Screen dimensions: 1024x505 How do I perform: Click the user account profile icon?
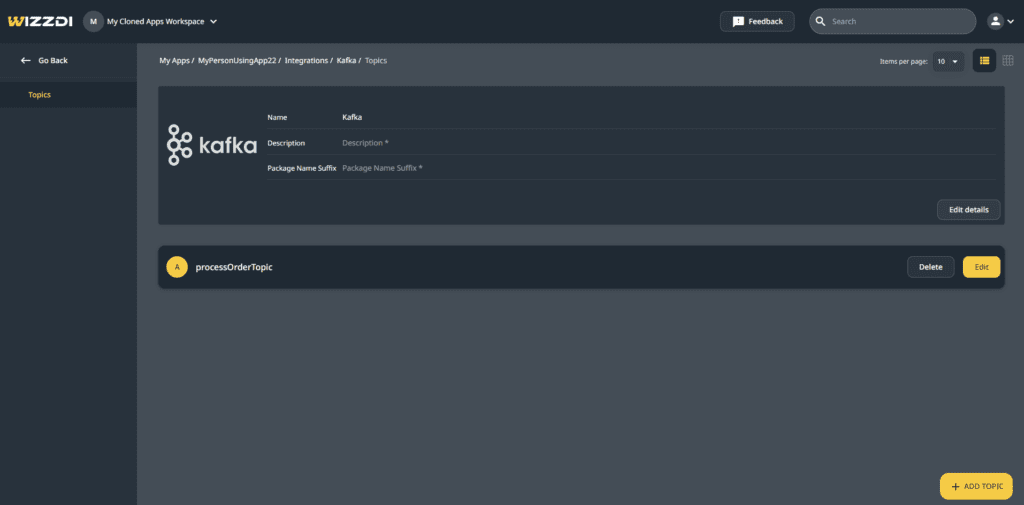995,21
